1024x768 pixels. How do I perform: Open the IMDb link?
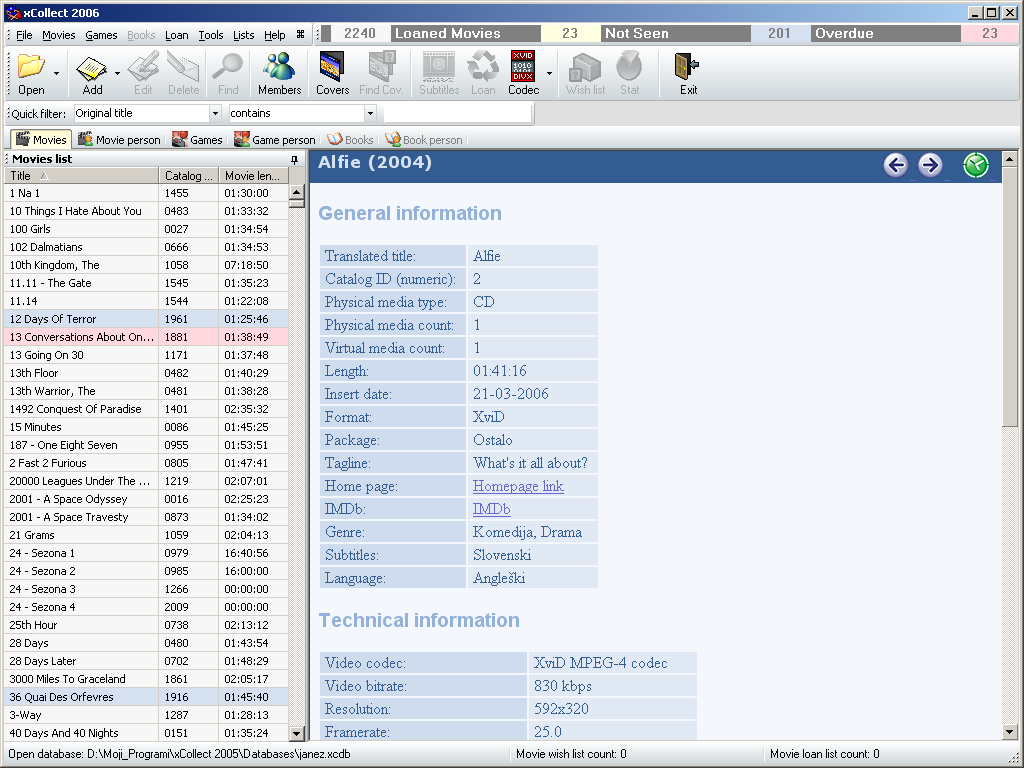pyautogui.click(x=491, y=509)
